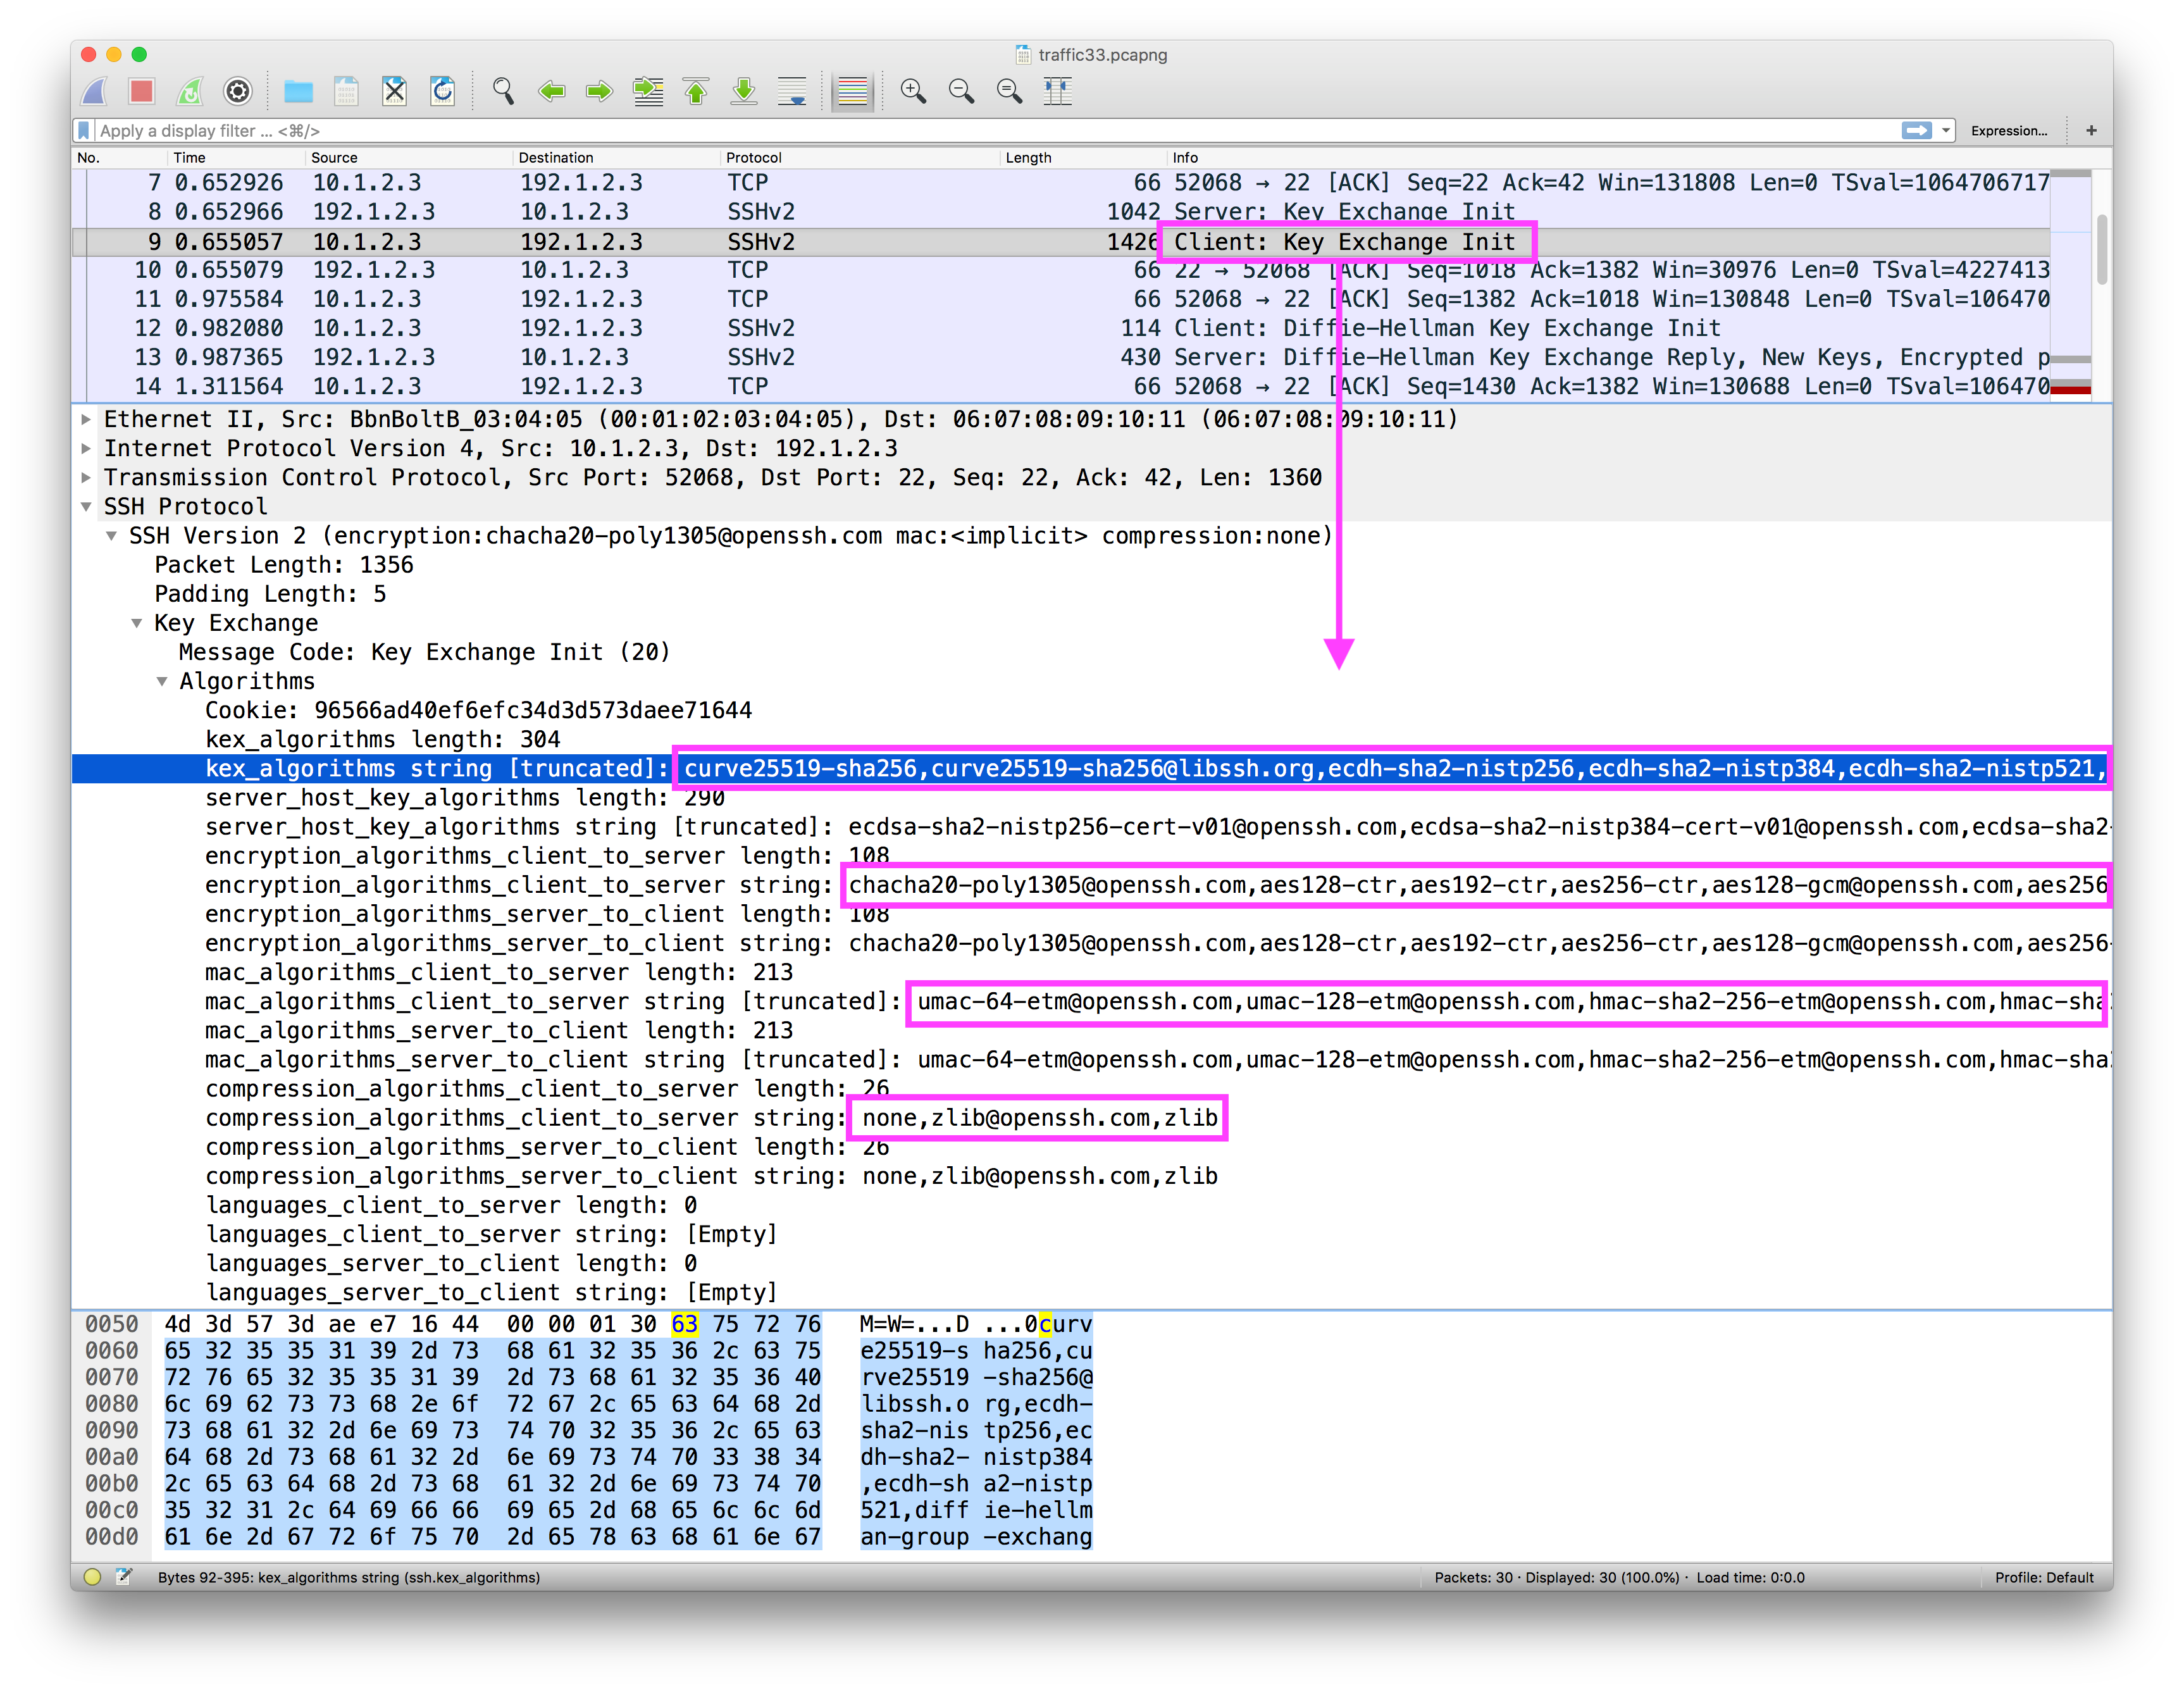Viewport: 2184px width, 1692px height.
Task: Click the plus add filter button
Action: pos(2091,131)
